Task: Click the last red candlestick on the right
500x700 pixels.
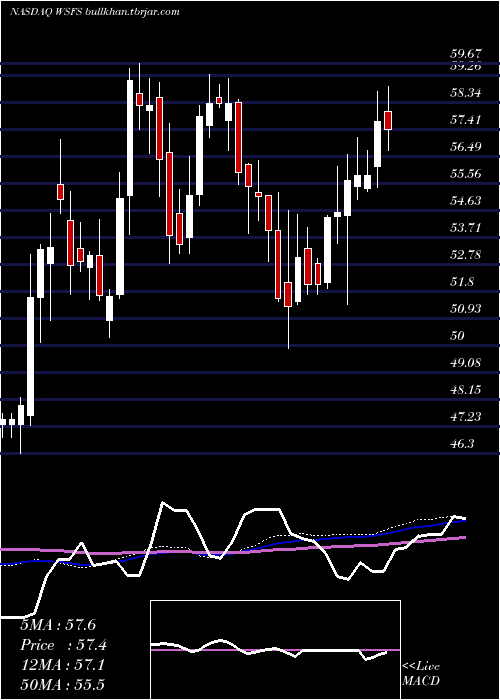Action: tap(388, 119)
